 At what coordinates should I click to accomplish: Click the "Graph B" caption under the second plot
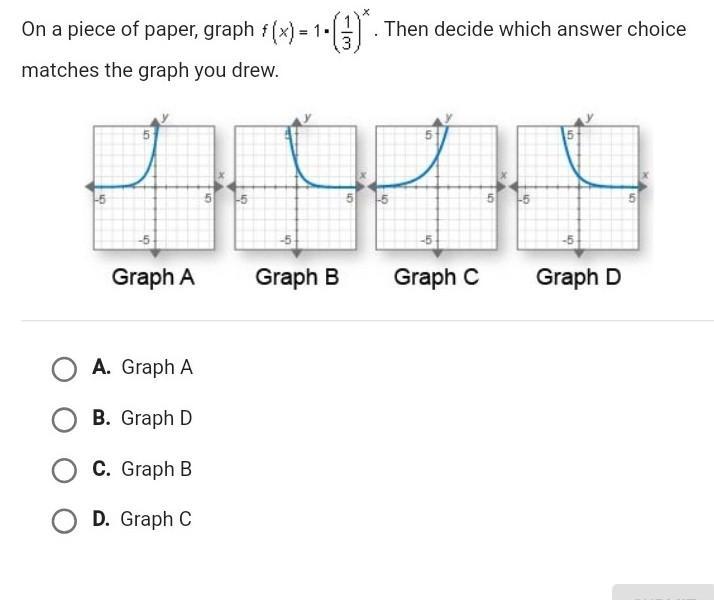(297, 277)
